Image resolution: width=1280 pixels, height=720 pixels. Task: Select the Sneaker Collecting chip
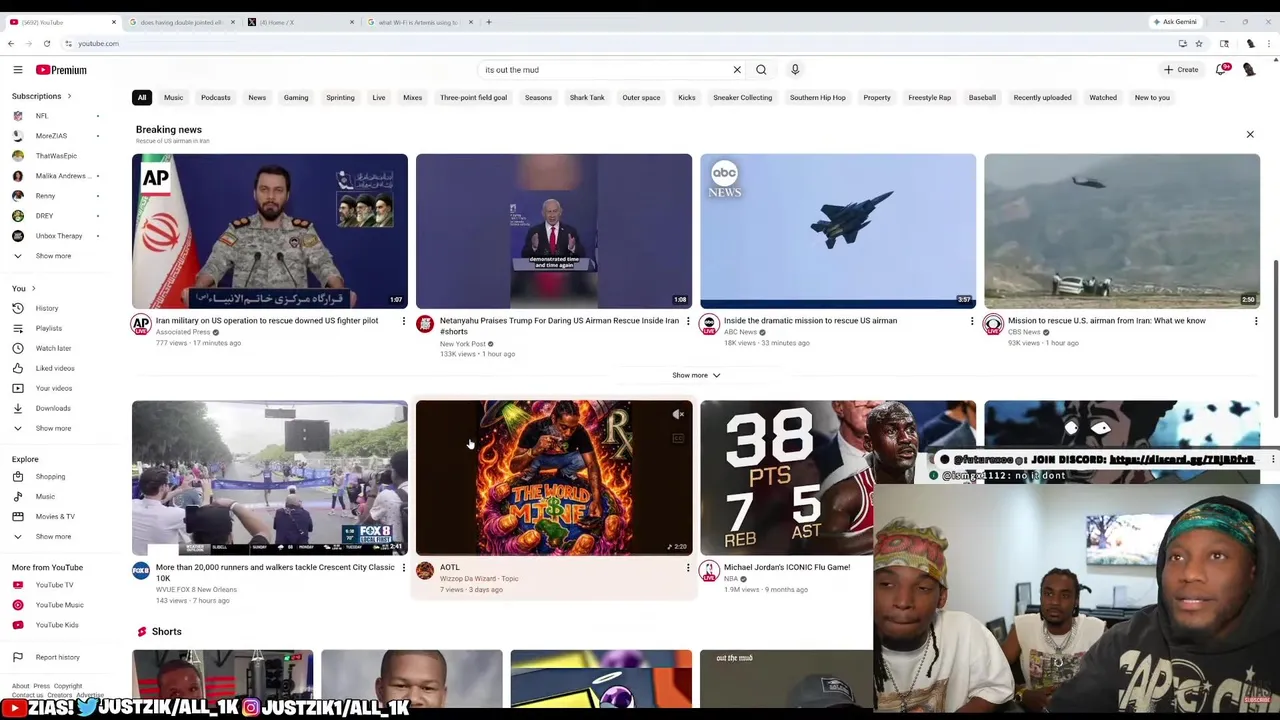pos(742,98)
